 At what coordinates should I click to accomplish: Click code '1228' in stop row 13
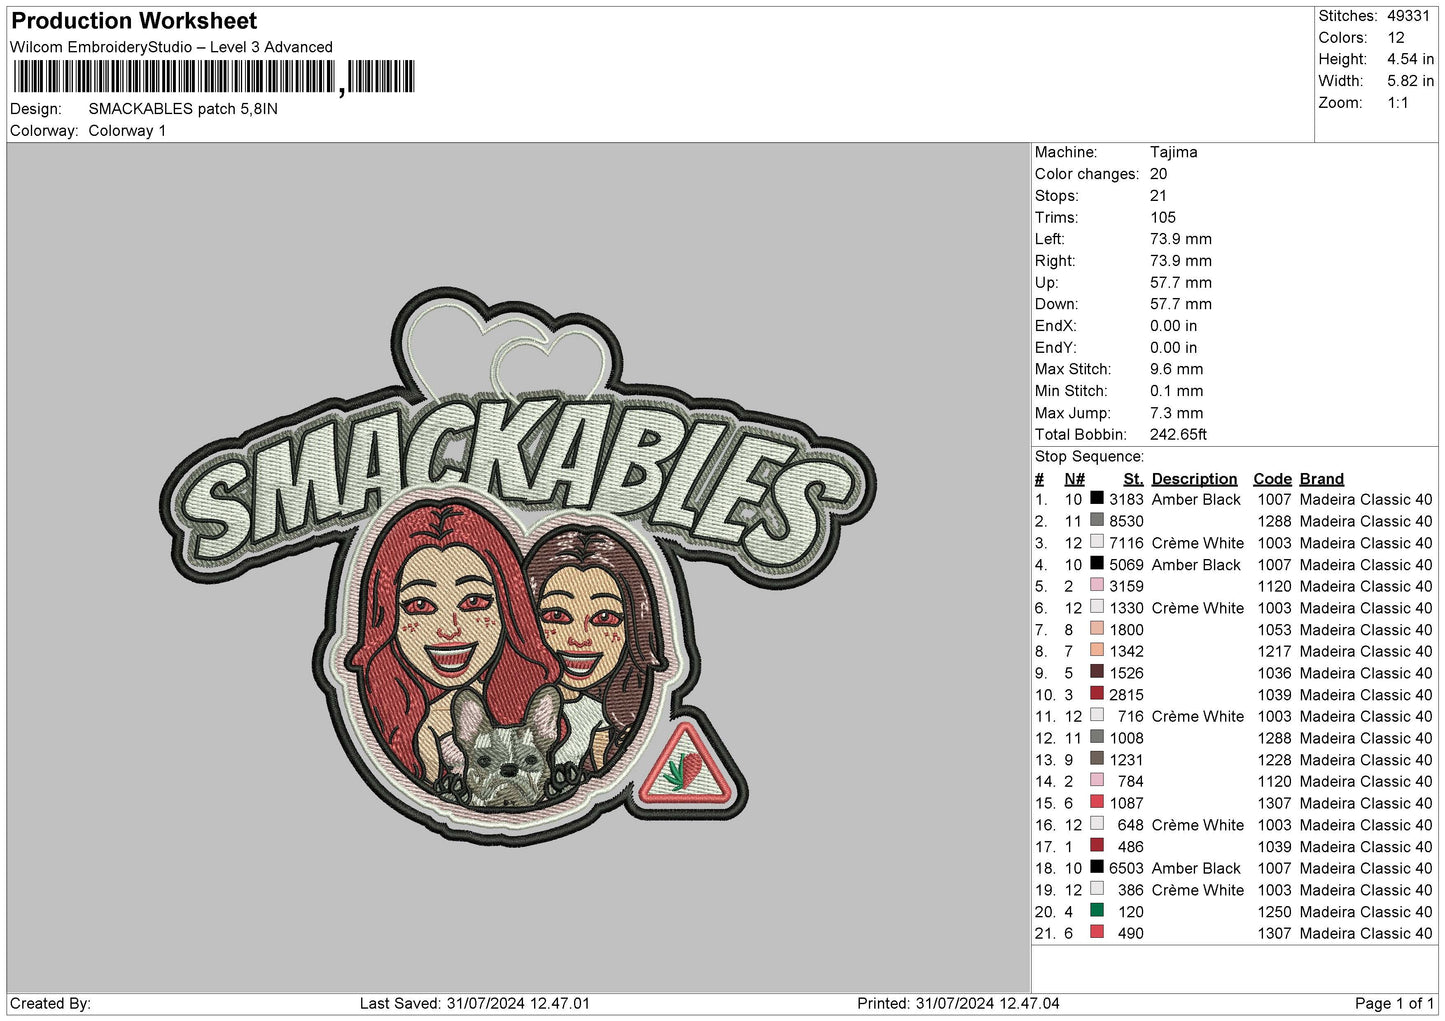(x=1275, y=760)
